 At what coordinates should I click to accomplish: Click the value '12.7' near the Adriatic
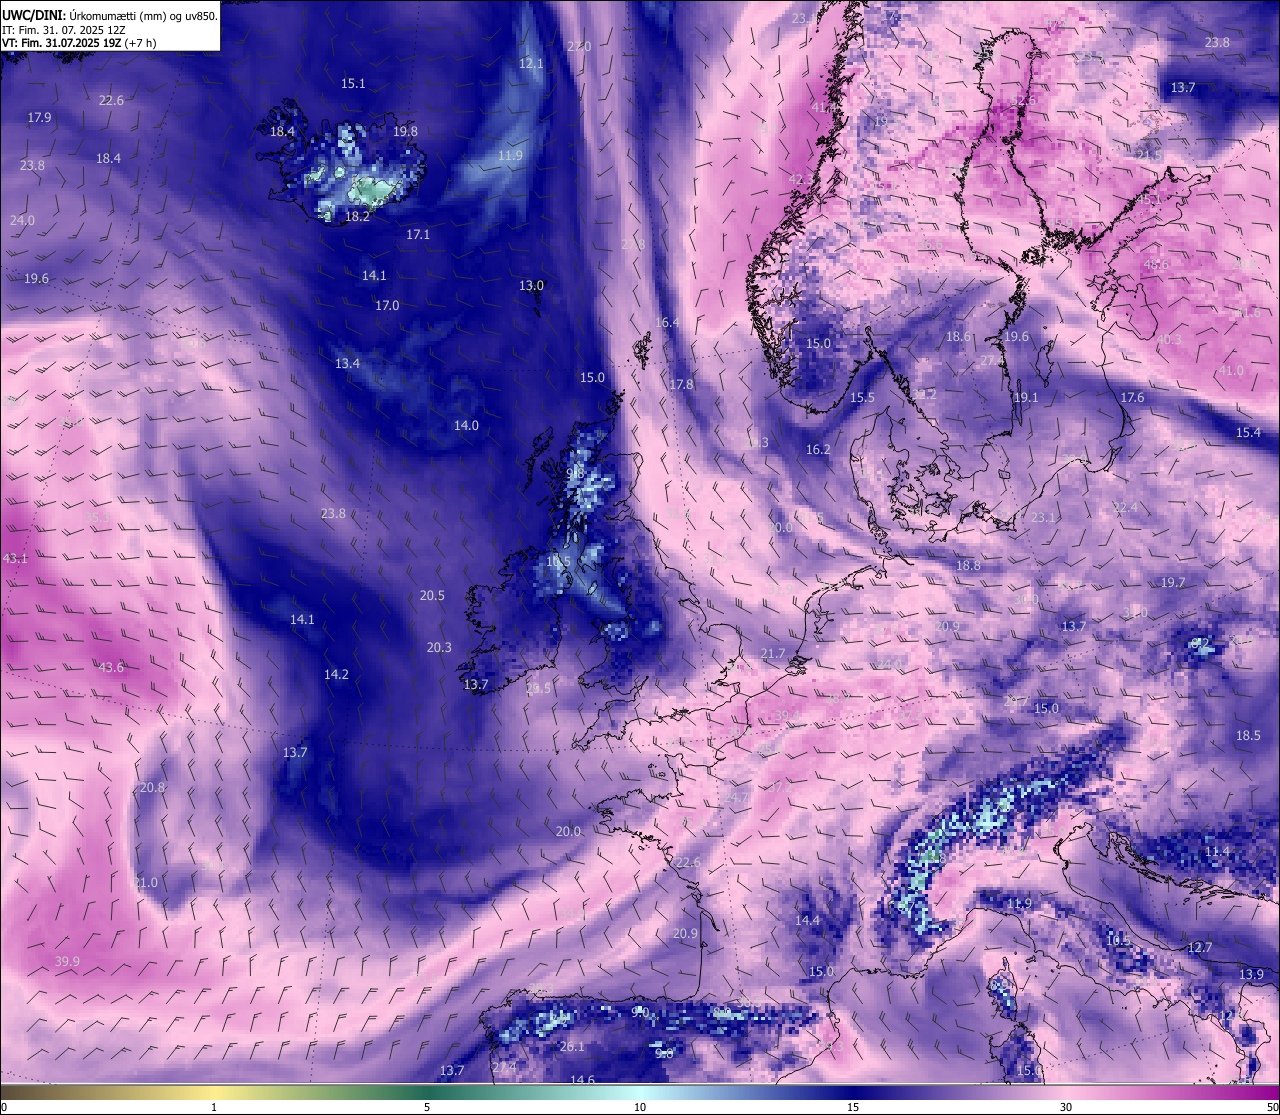tap(1200, 948)
